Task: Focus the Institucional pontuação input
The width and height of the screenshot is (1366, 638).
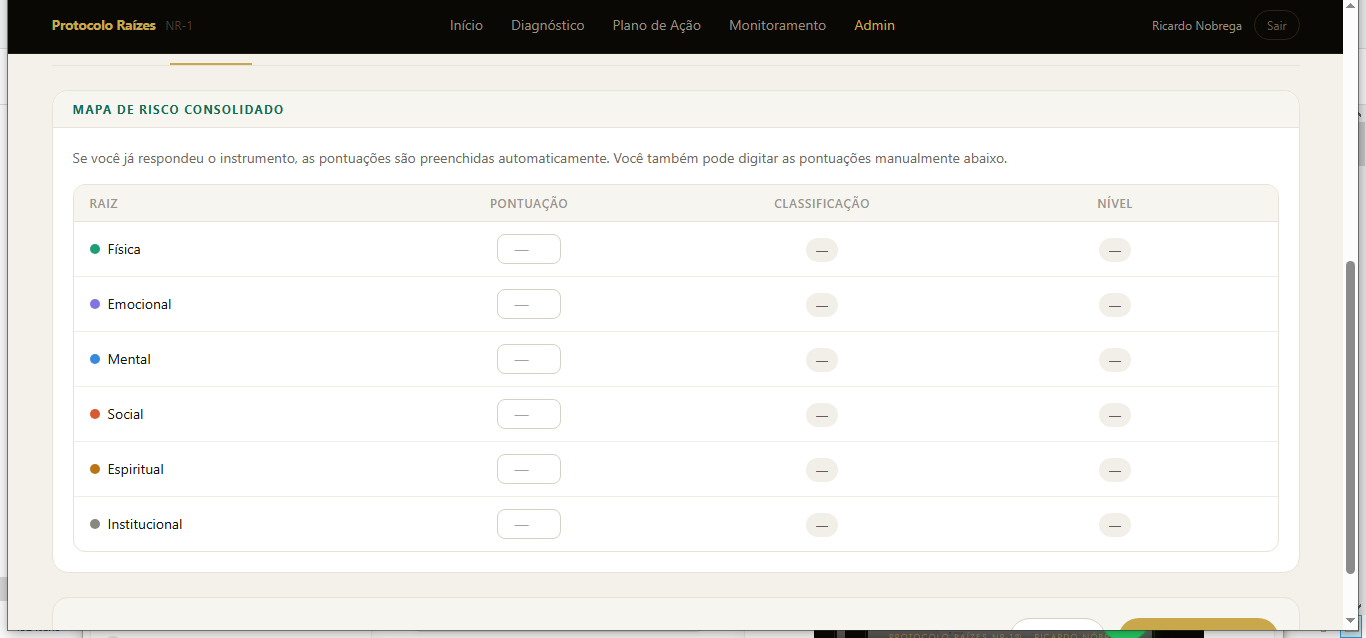Action: tap(529, 524)
